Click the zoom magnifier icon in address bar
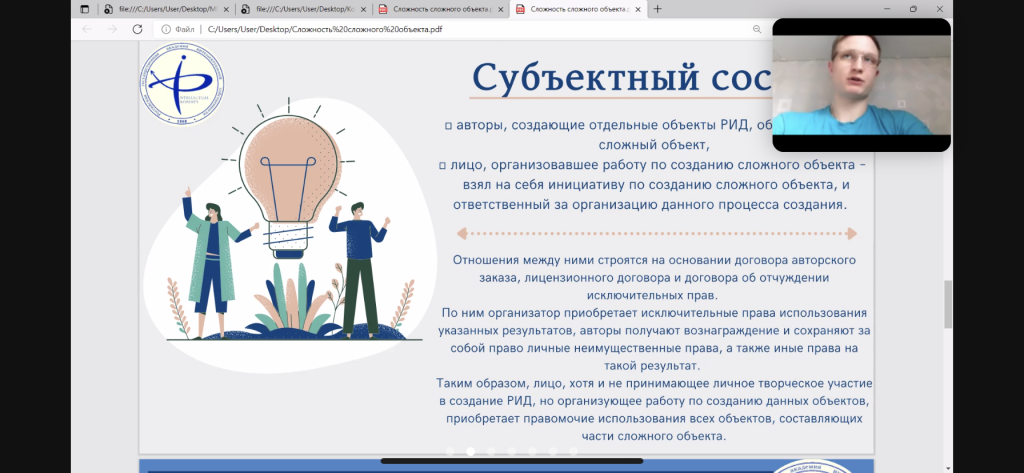1024x473 pixels. [757, 29]
